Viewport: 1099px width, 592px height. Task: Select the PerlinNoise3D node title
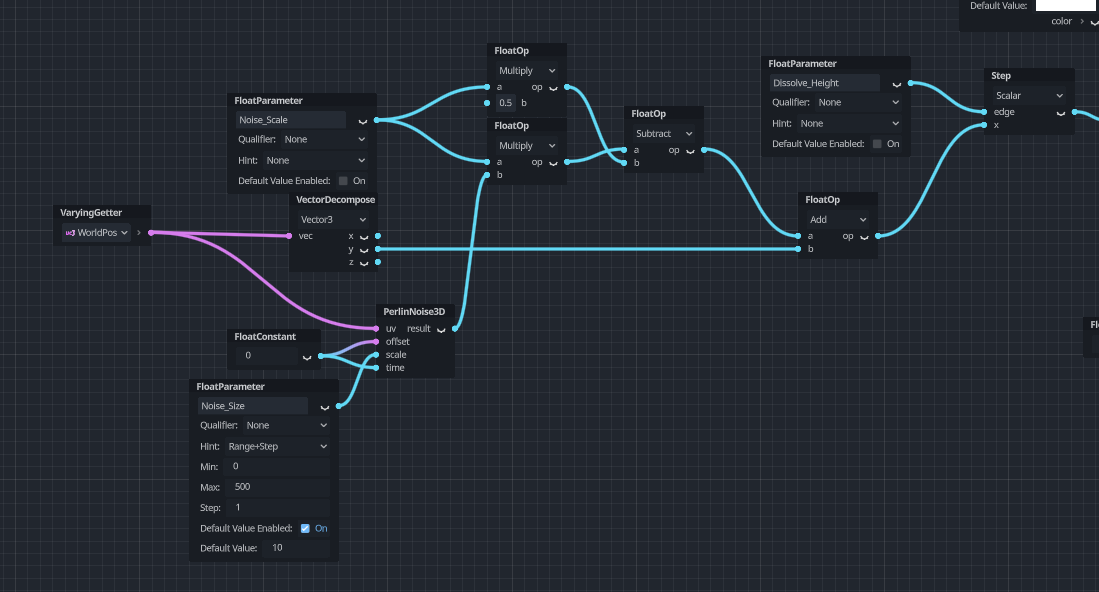coord(414,312)
